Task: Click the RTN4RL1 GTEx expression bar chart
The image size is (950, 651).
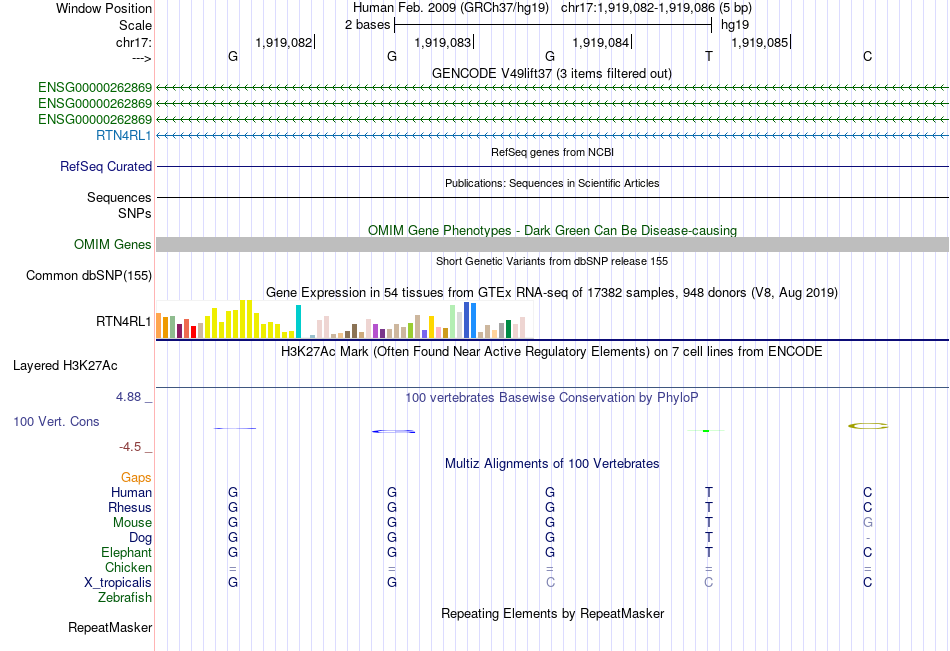Action: pos(344,319)
